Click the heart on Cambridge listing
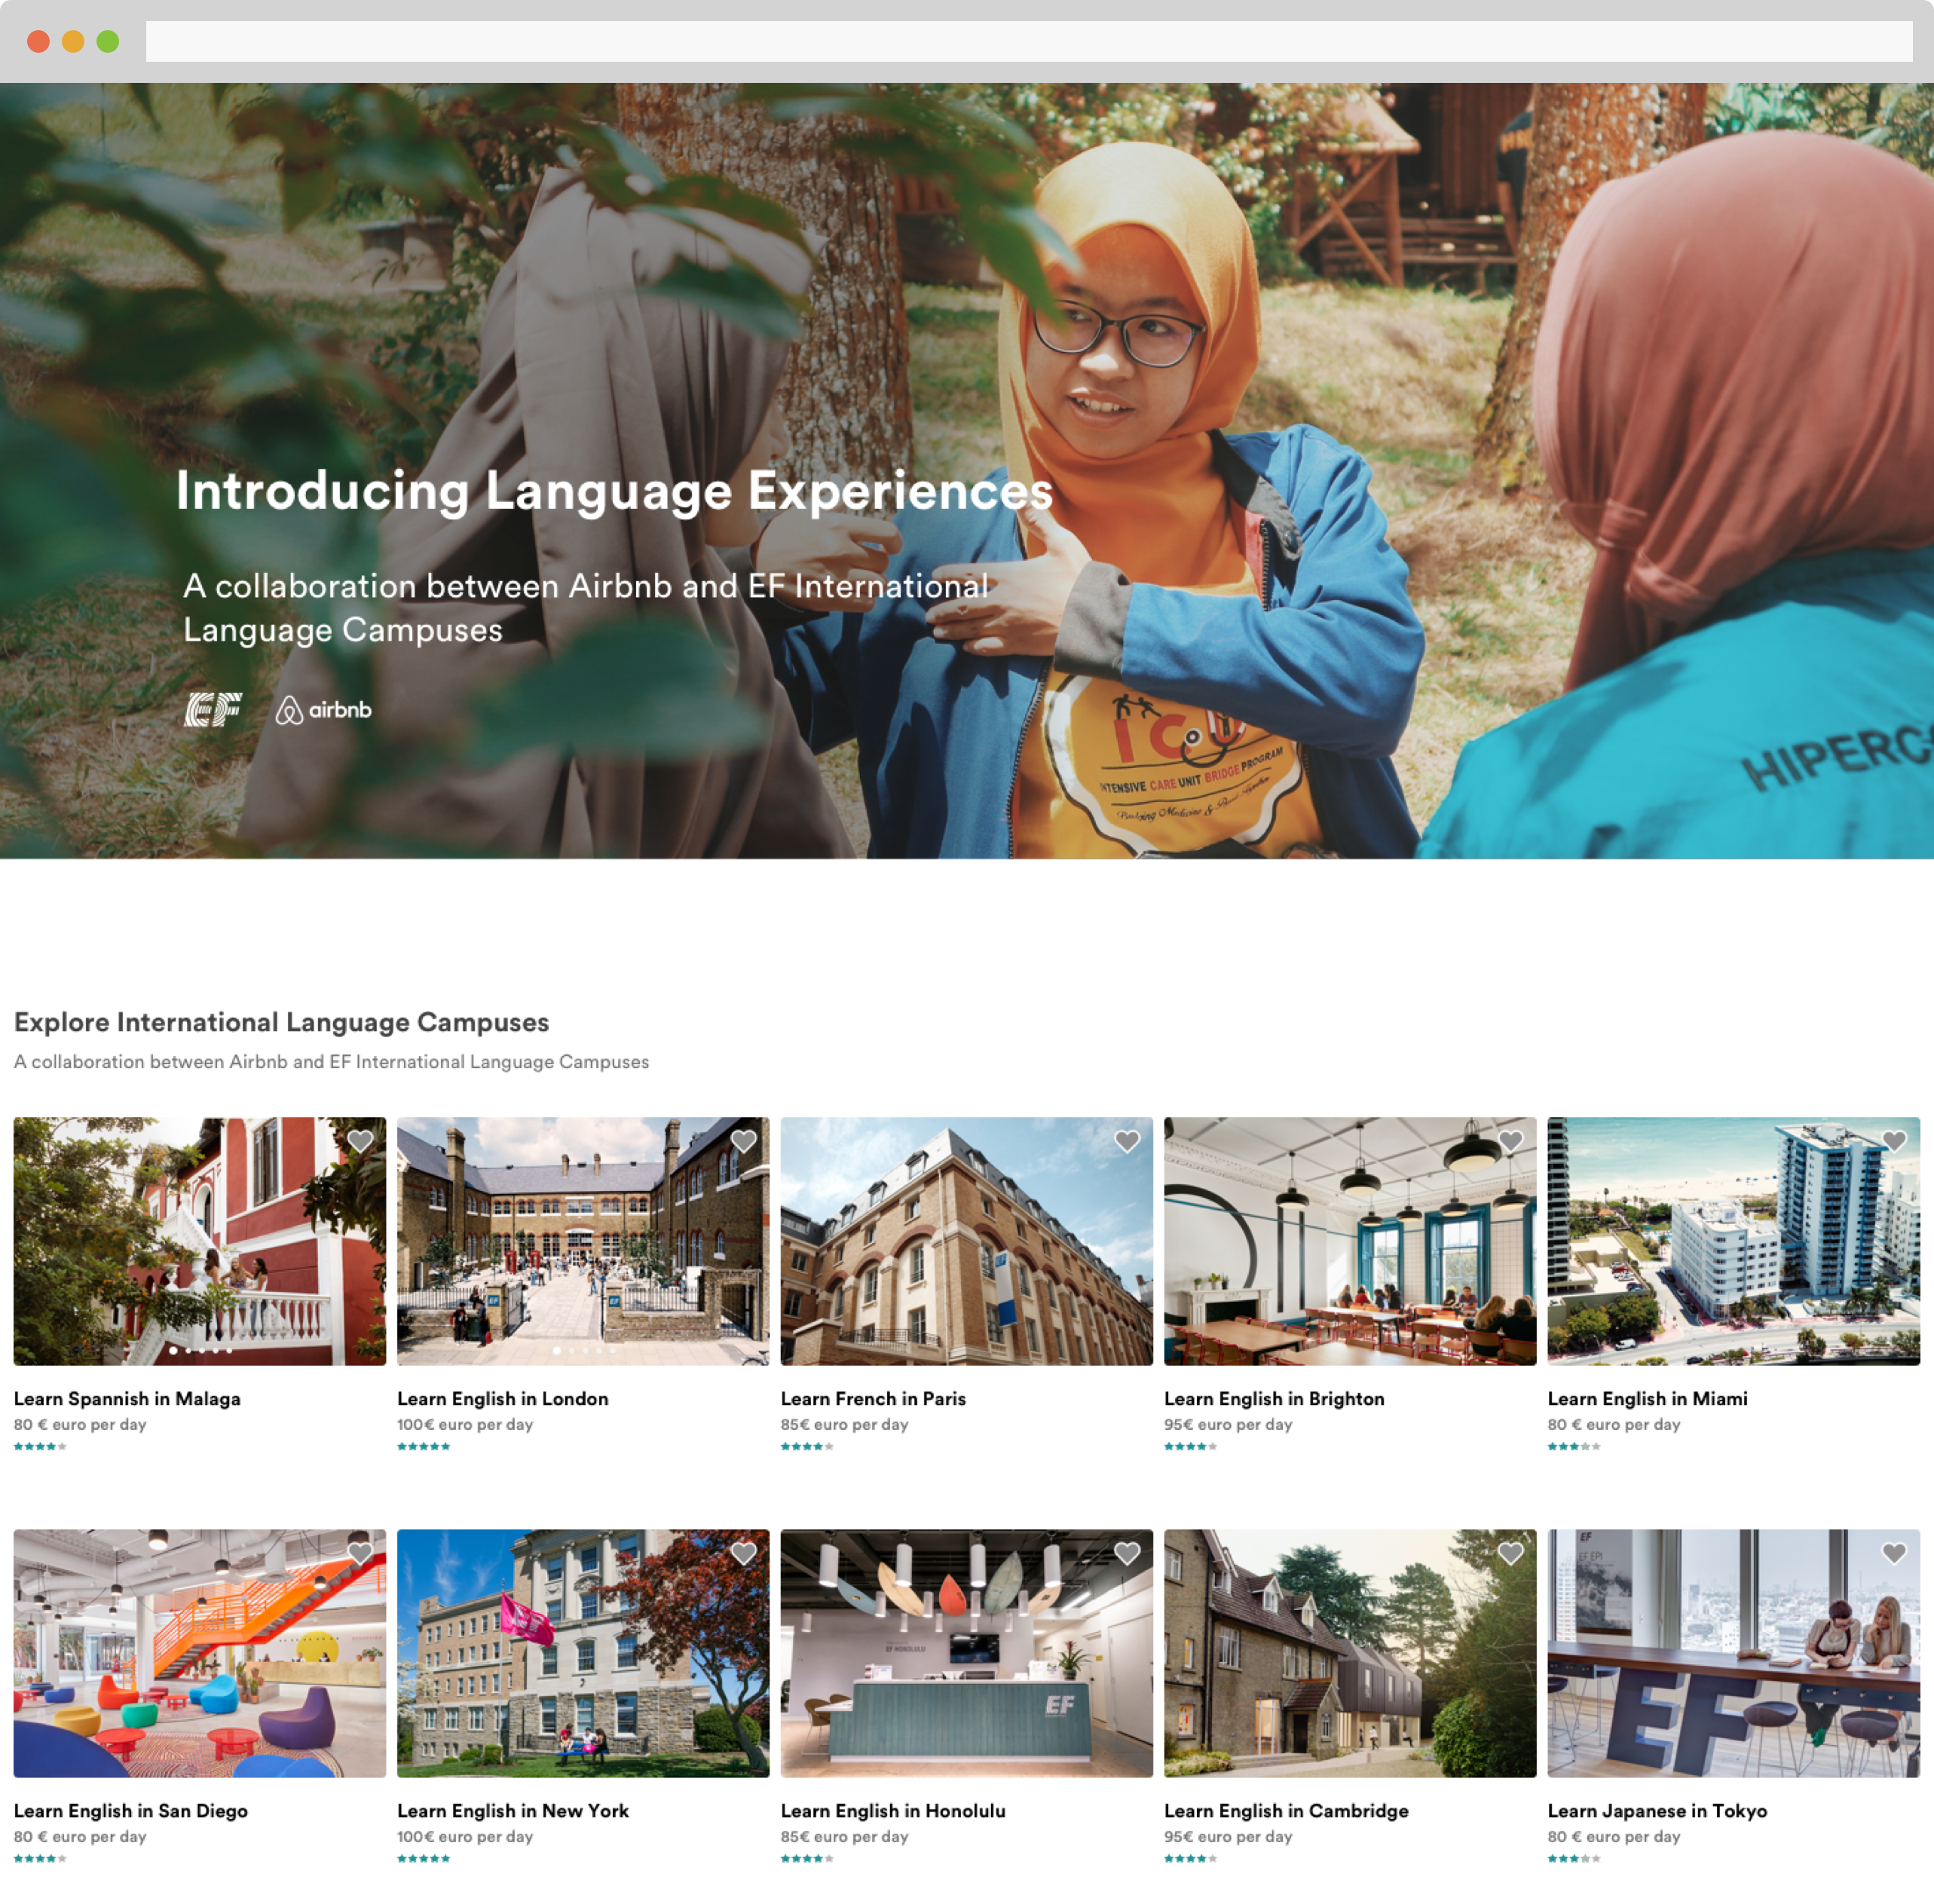 point(1510,1553)
